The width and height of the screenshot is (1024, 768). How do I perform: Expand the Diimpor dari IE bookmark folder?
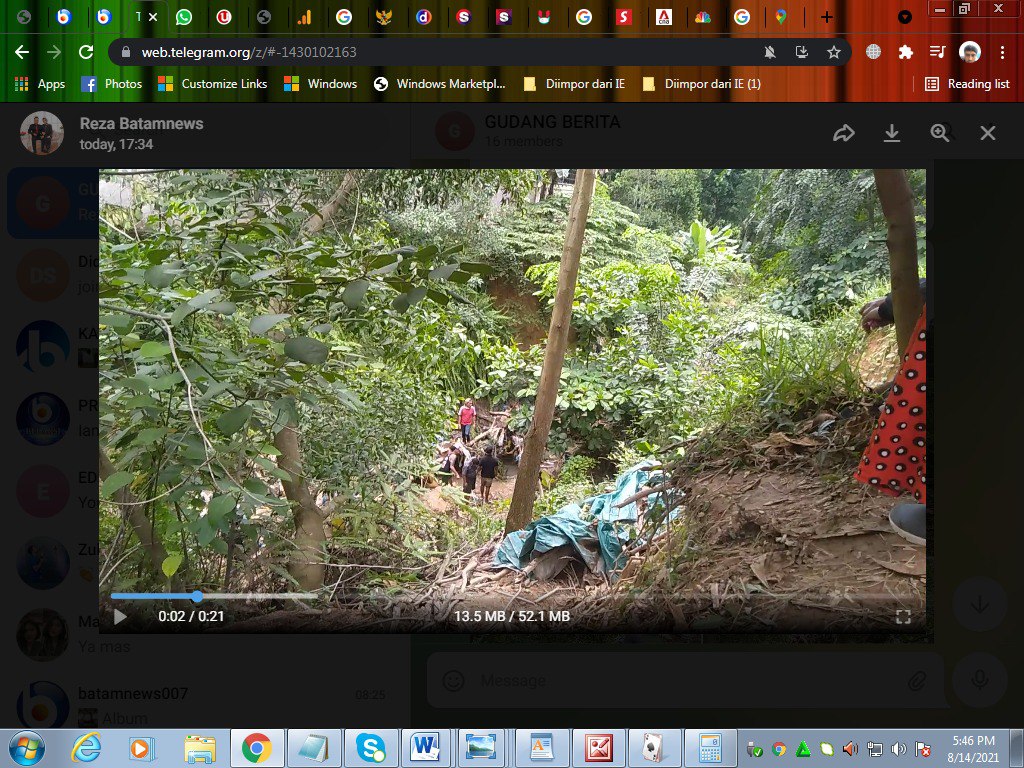pyautogui.click(x=573, y=84)
